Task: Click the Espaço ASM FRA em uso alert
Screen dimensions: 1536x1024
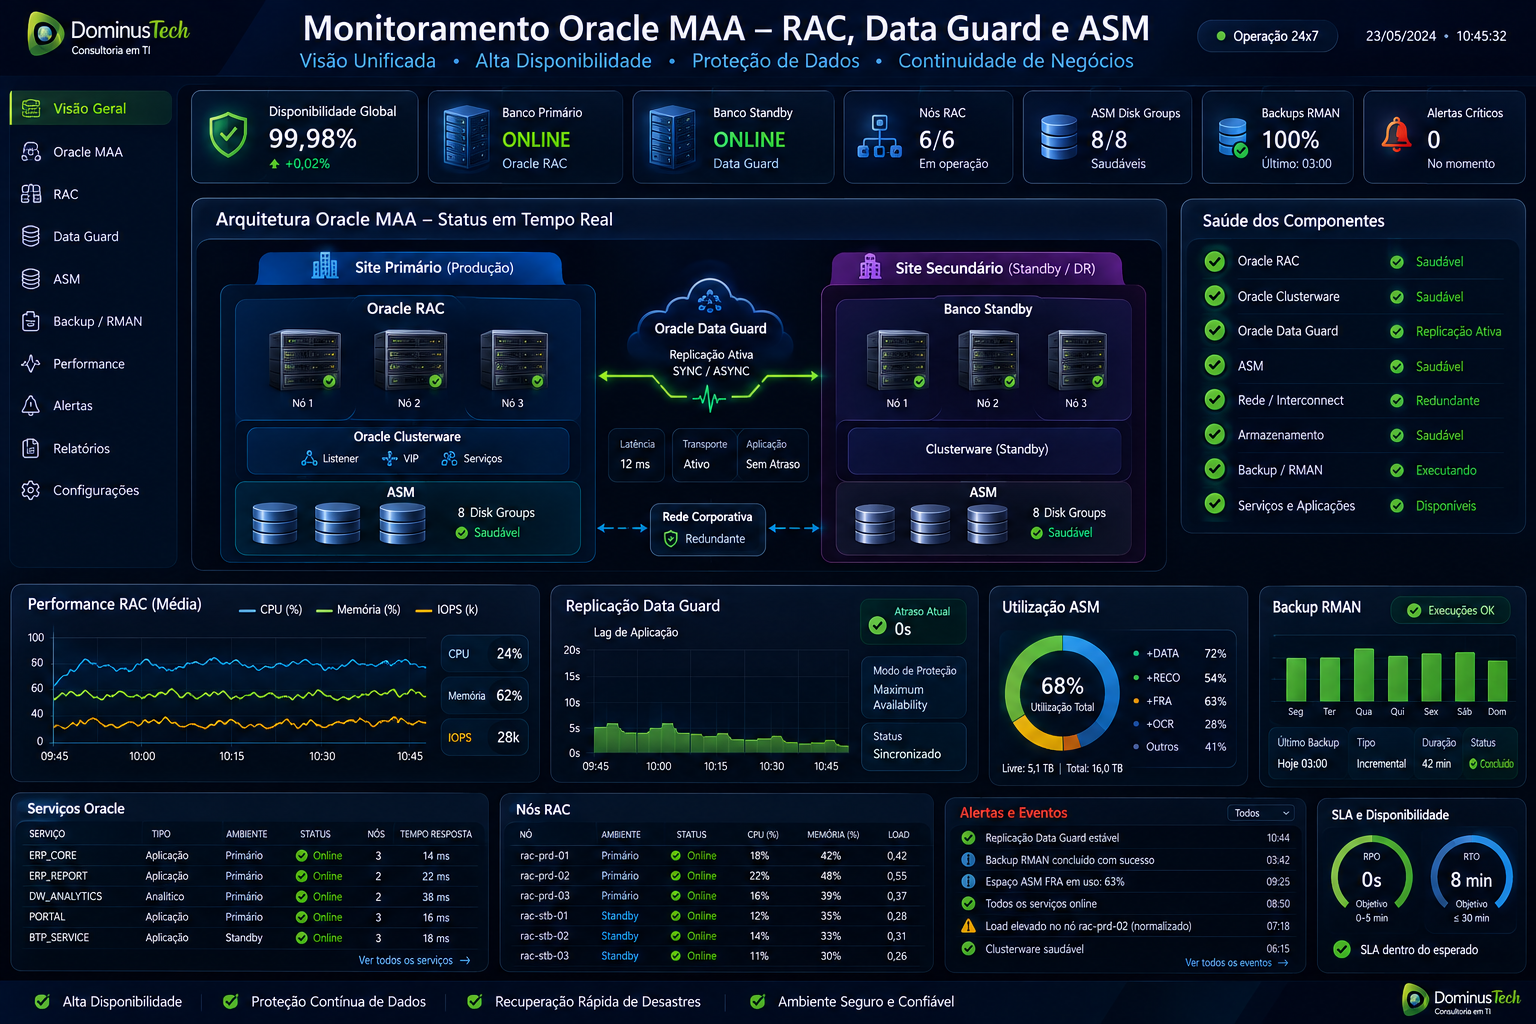Action: click(1055, 882)
